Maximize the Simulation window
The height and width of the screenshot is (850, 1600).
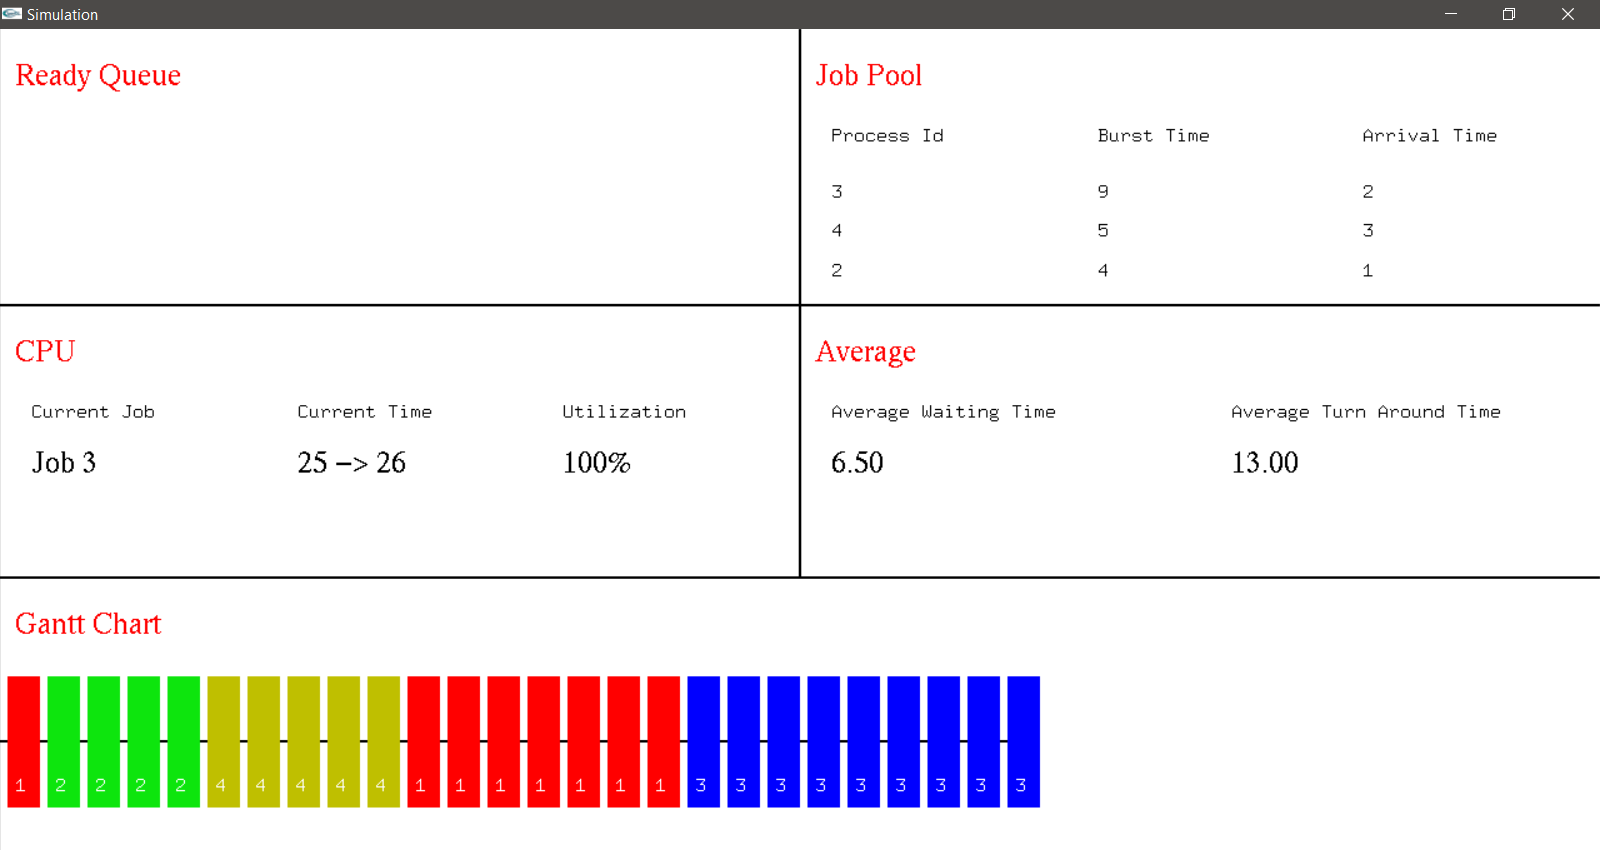(x=1509, y=14)
